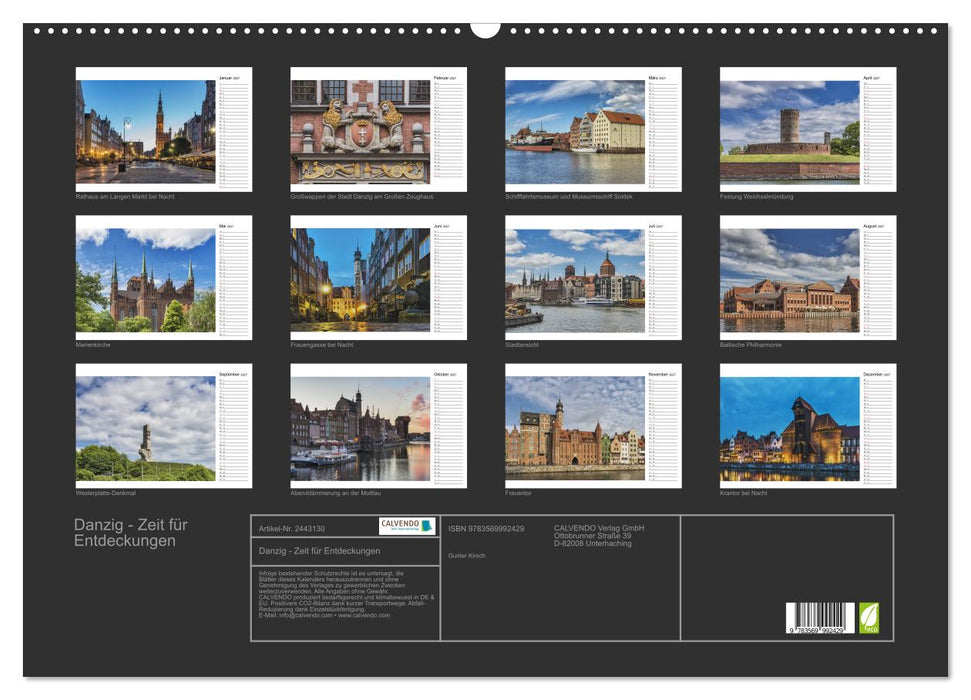Click the text 'D-82008 Unterhaching'
This screenshot has height=700, width=971.
pos(593,543)
